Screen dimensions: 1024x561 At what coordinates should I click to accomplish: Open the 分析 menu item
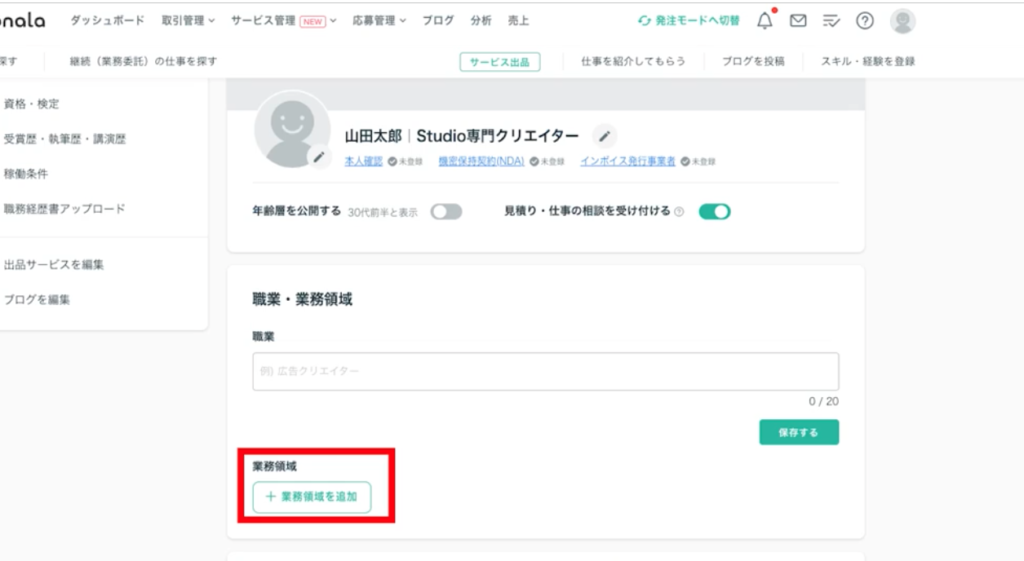tap(481, 21)
